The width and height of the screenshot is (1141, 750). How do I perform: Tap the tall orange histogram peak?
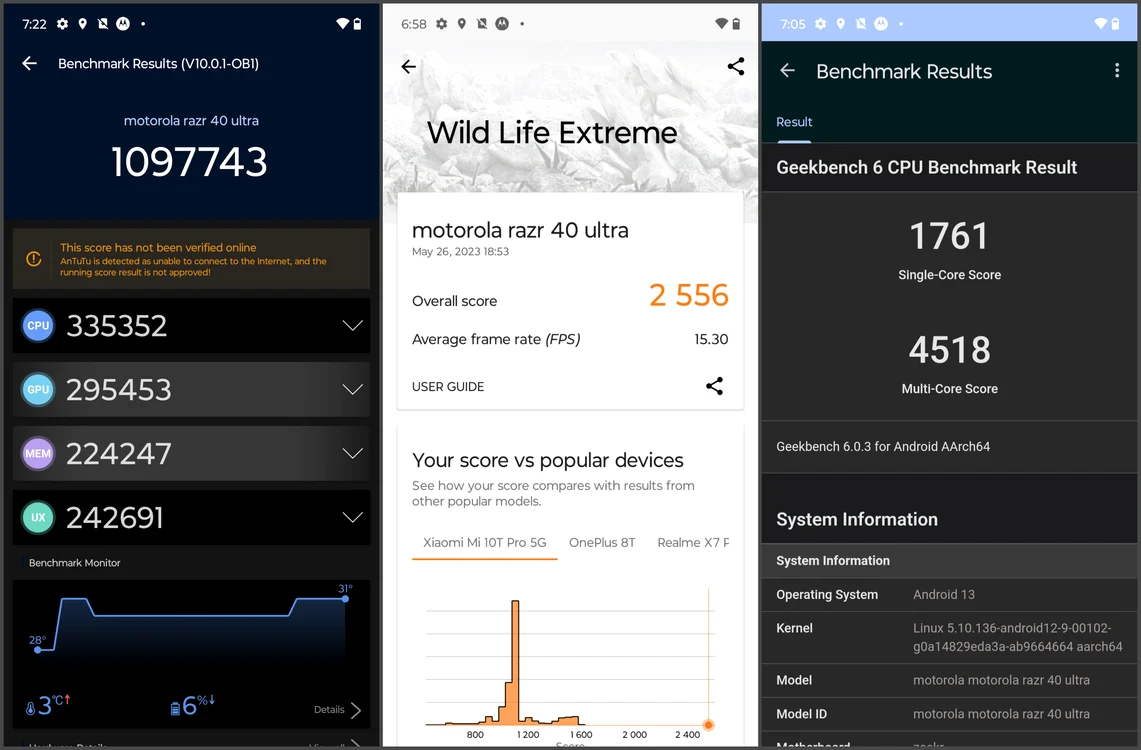(x=515, y=662)
